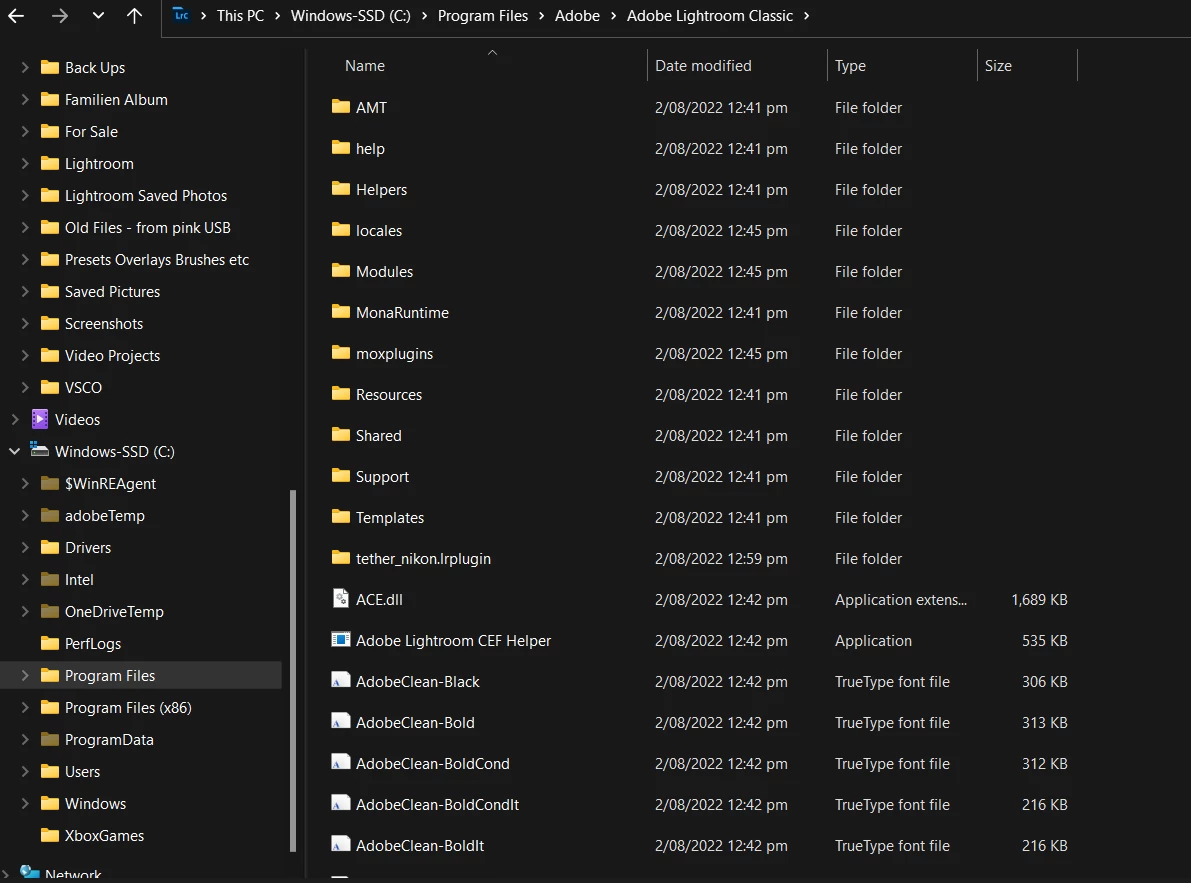Select the AdobeClean-Black font file icon
1191x883 pixels.
pyautogui.click(x=341, y=680)
